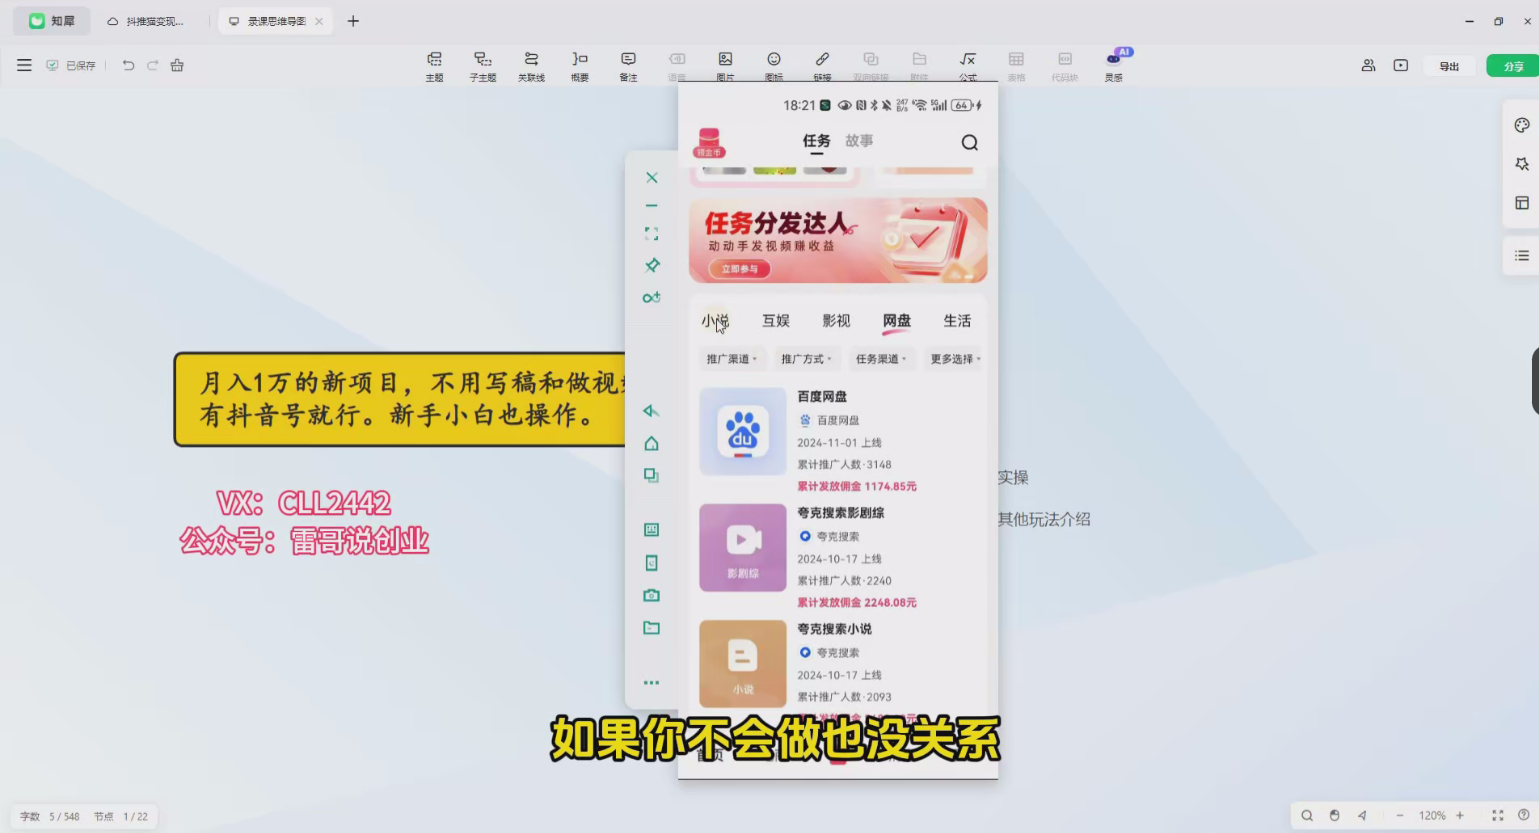Click the pin icon in mirror sidebar
Image resolution: width=1539 pixels, height=833 pixels.
click(652, 265)
